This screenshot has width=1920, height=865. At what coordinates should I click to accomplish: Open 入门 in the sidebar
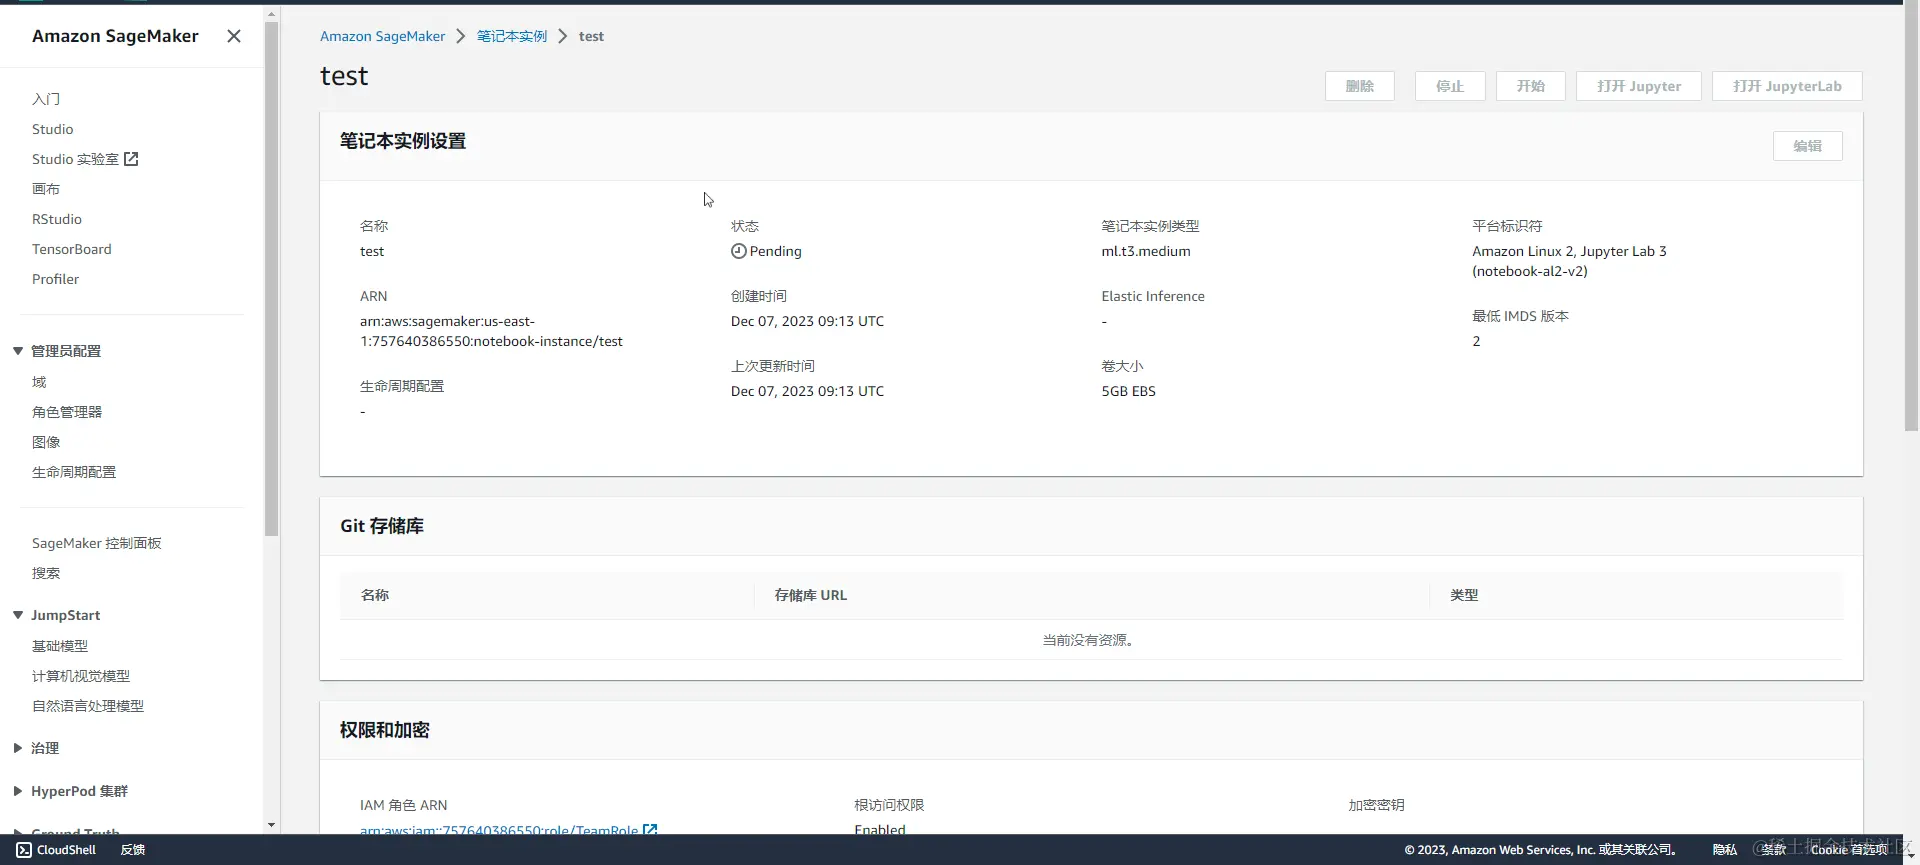[x=46, y=99]
